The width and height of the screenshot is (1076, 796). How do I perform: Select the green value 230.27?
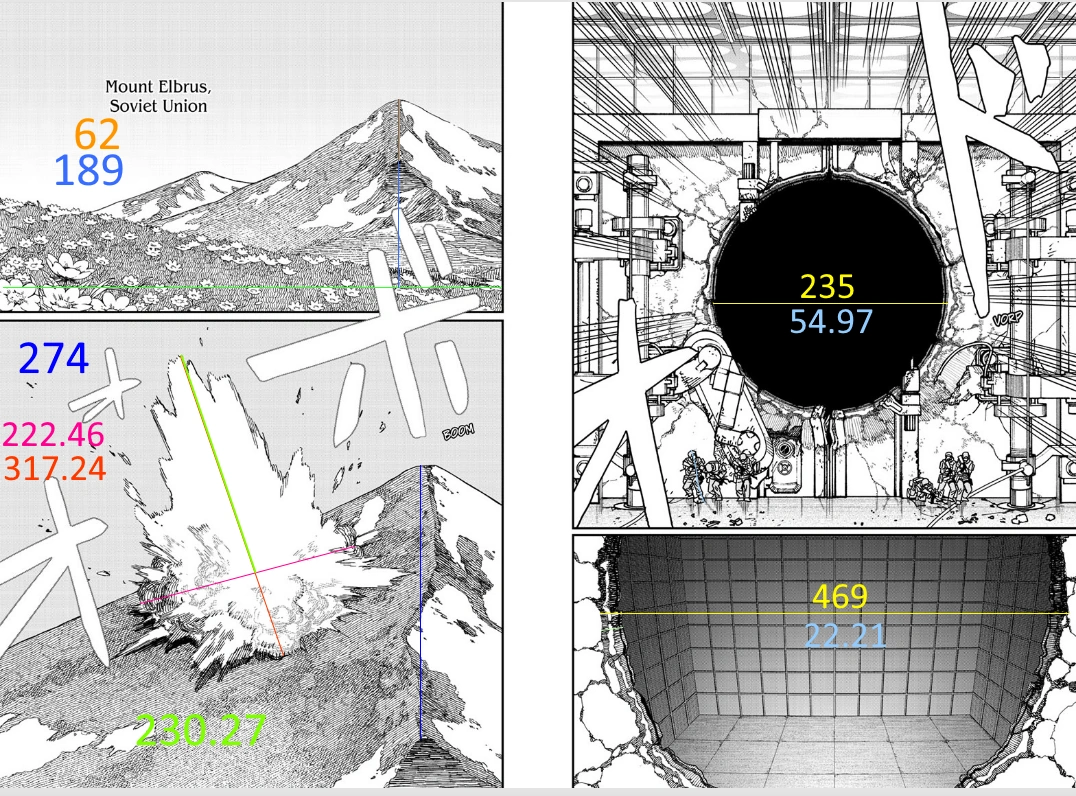(200, 730)
